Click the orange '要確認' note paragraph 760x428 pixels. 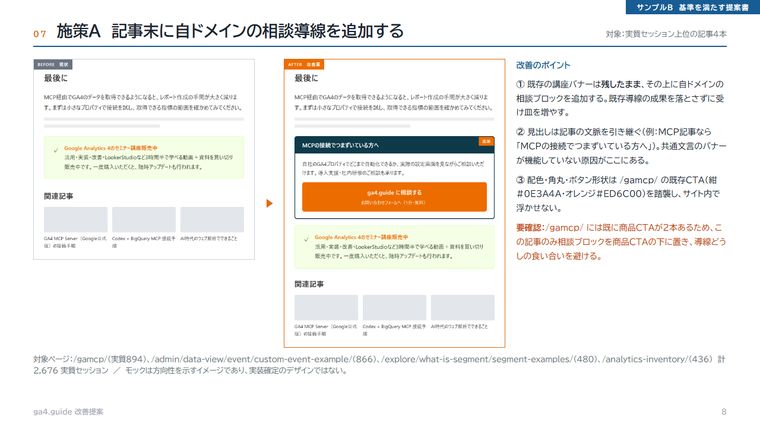coord(621,241)
